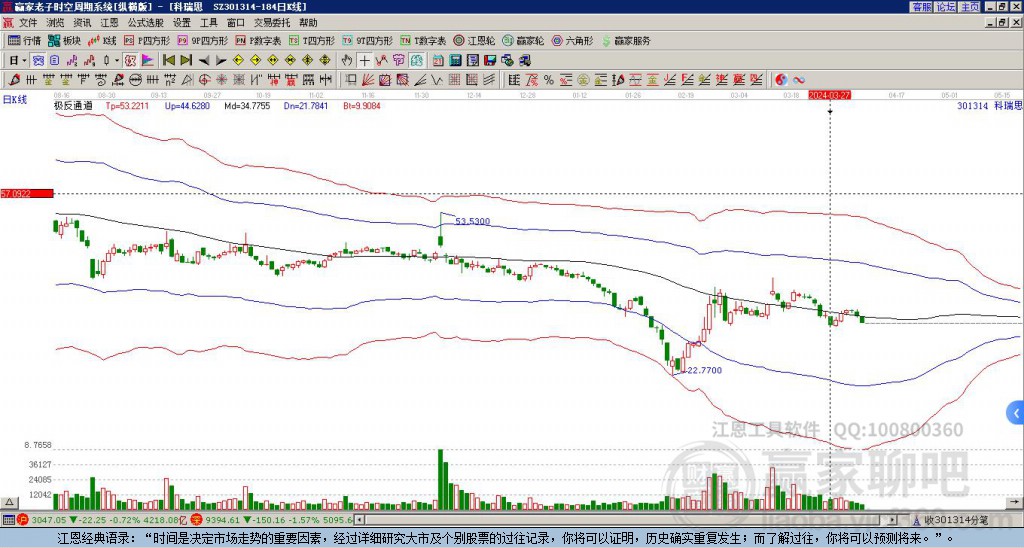Open the 帮助 menu

point(308,23)
